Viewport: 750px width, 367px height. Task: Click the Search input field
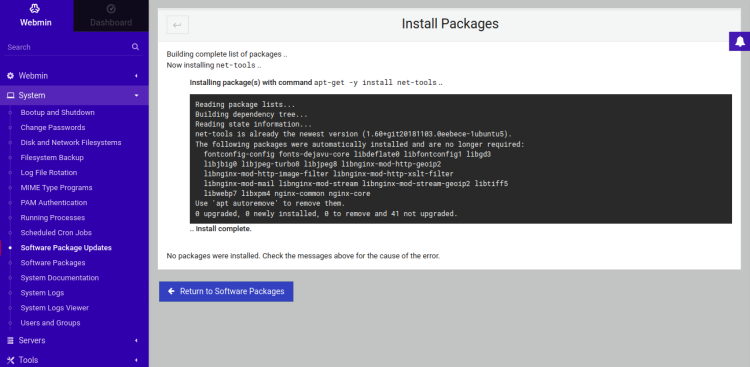67,47
